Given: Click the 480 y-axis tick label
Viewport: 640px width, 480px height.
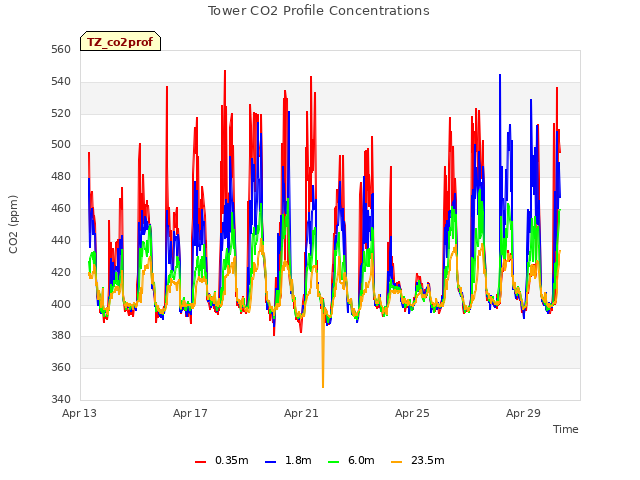Looking at the screenshot, I should (x=61, y=177).
